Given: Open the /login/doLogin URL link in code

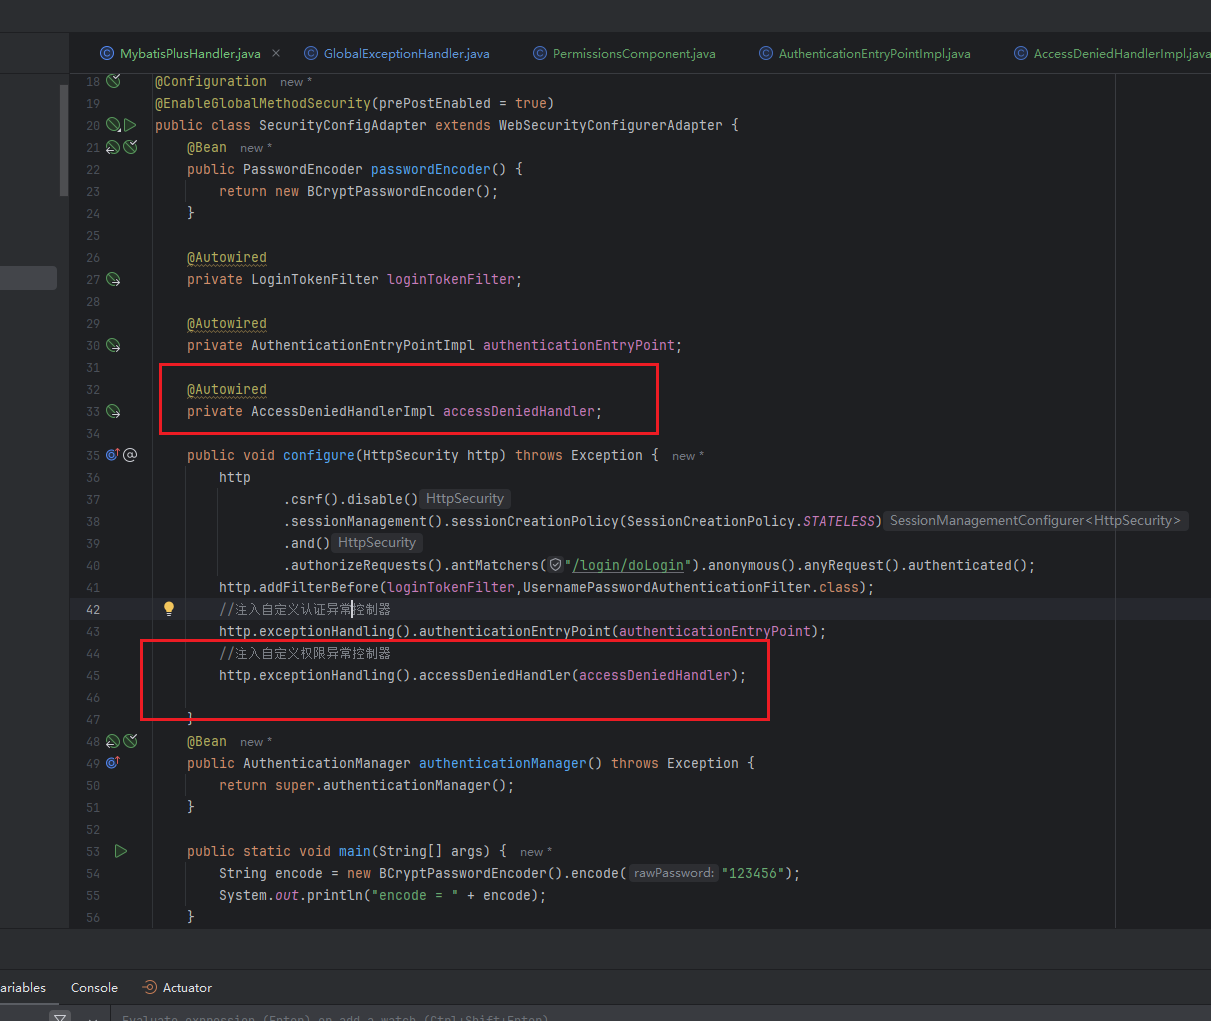Looking at the screenshot, I should (x=628, y=565).
